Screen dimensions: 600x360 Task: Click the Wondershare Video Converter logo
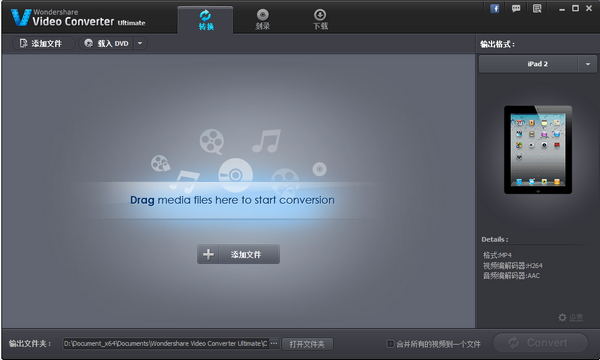point(78,18)
